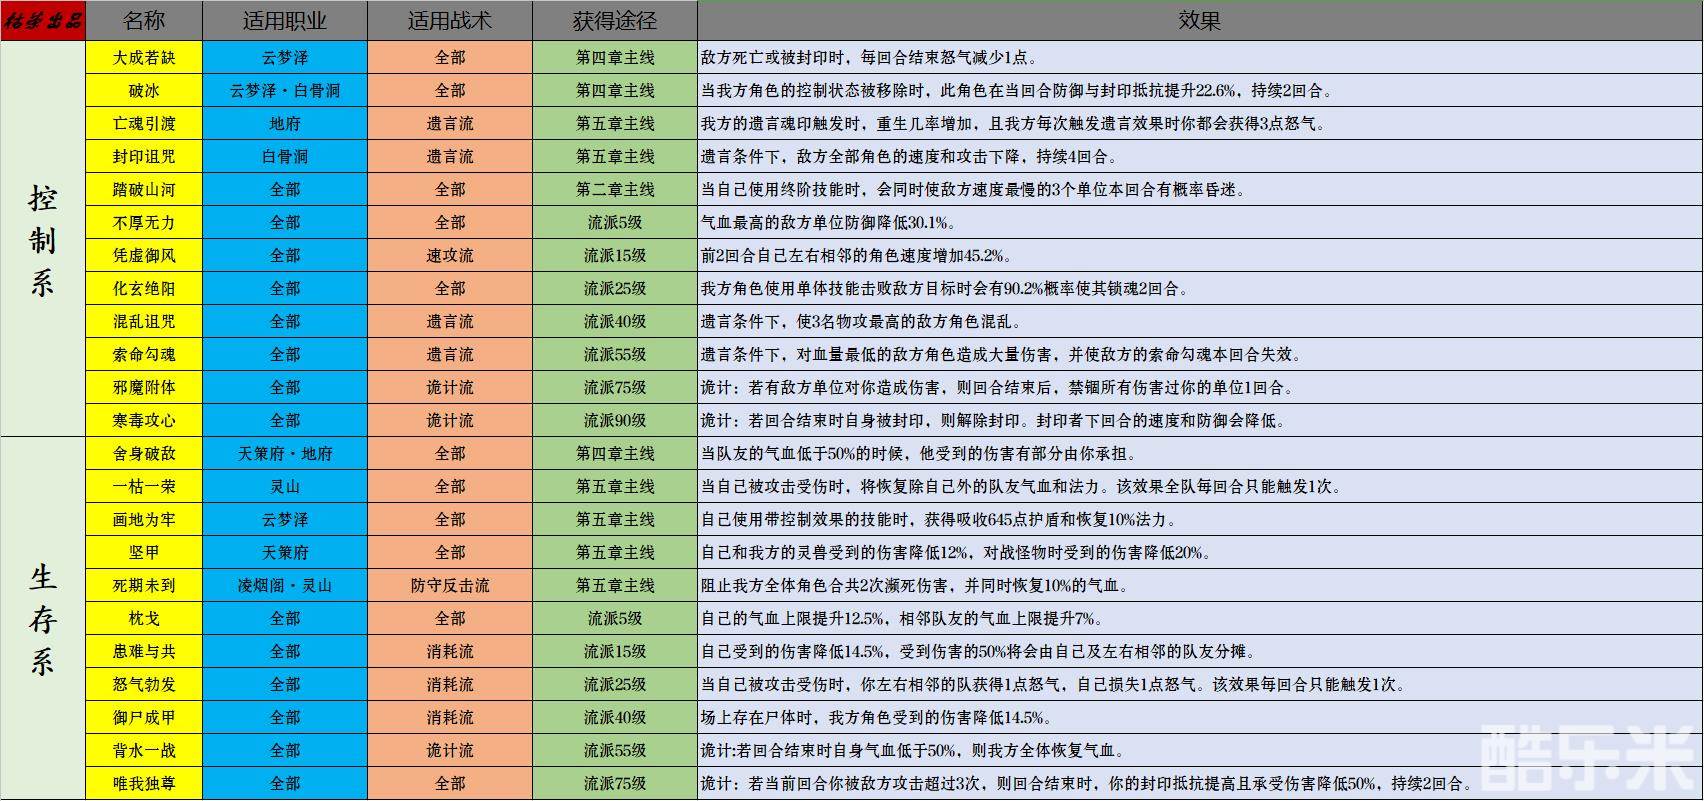Image resolution: width=1704 pixels, height=801 pixels.
Task: Click the red logo in the top-left corner
Action: [43, 20]
